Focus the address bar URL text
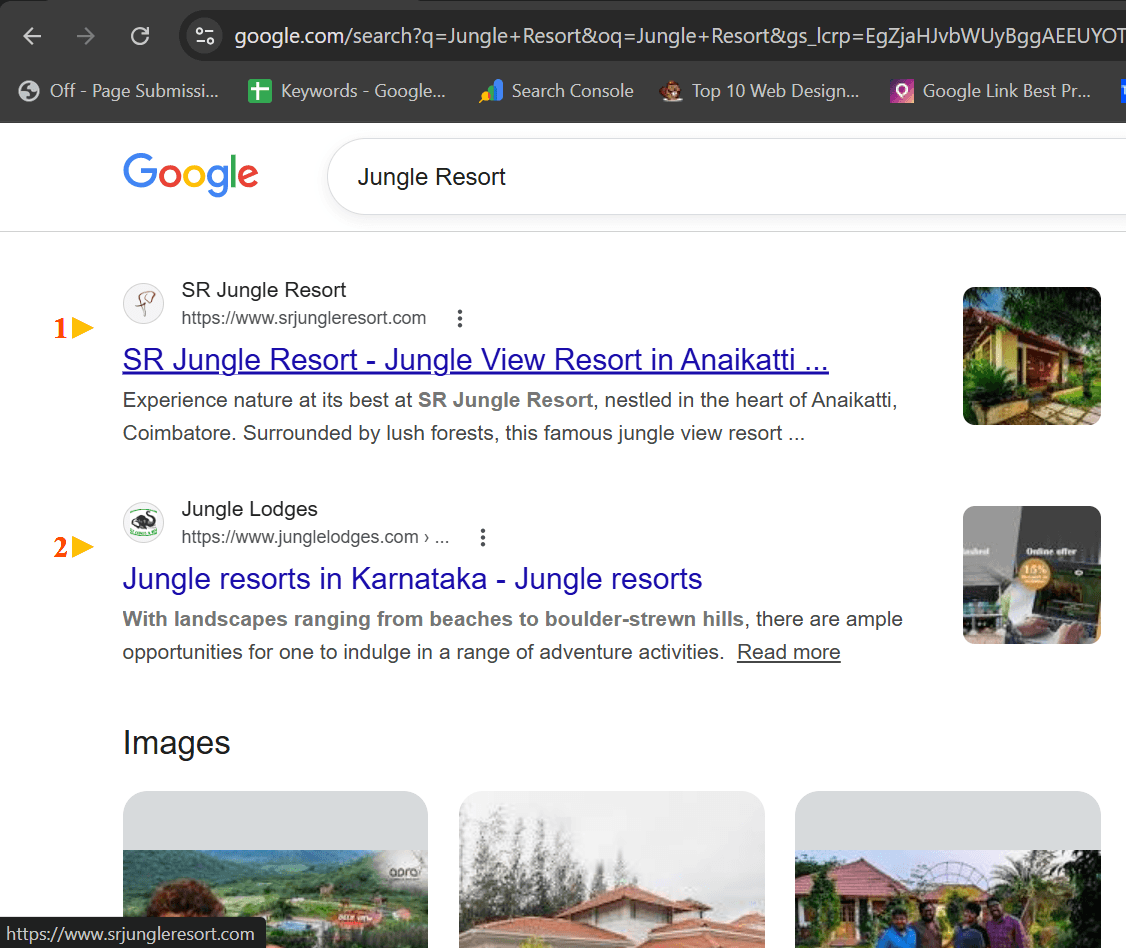Screen dimensions: 1126x948 tap(679, 36)
